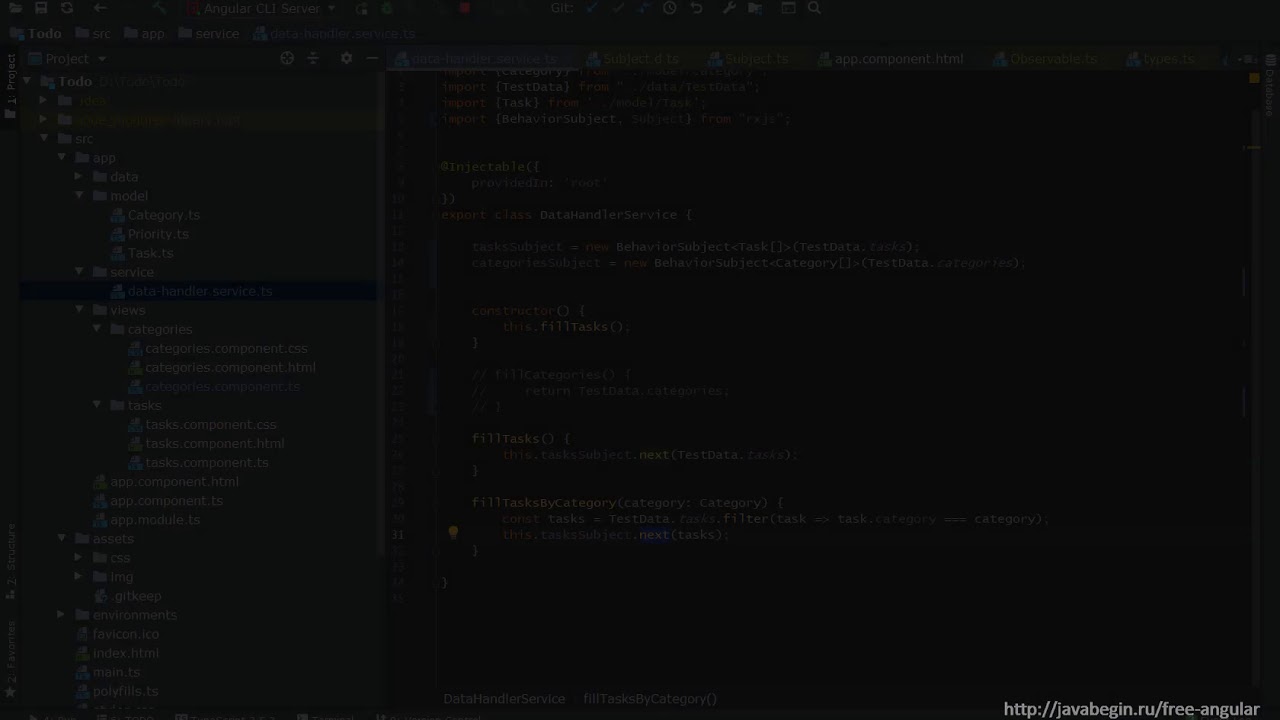
Task: Click the locate file crosshair icon
Action: 287,58
